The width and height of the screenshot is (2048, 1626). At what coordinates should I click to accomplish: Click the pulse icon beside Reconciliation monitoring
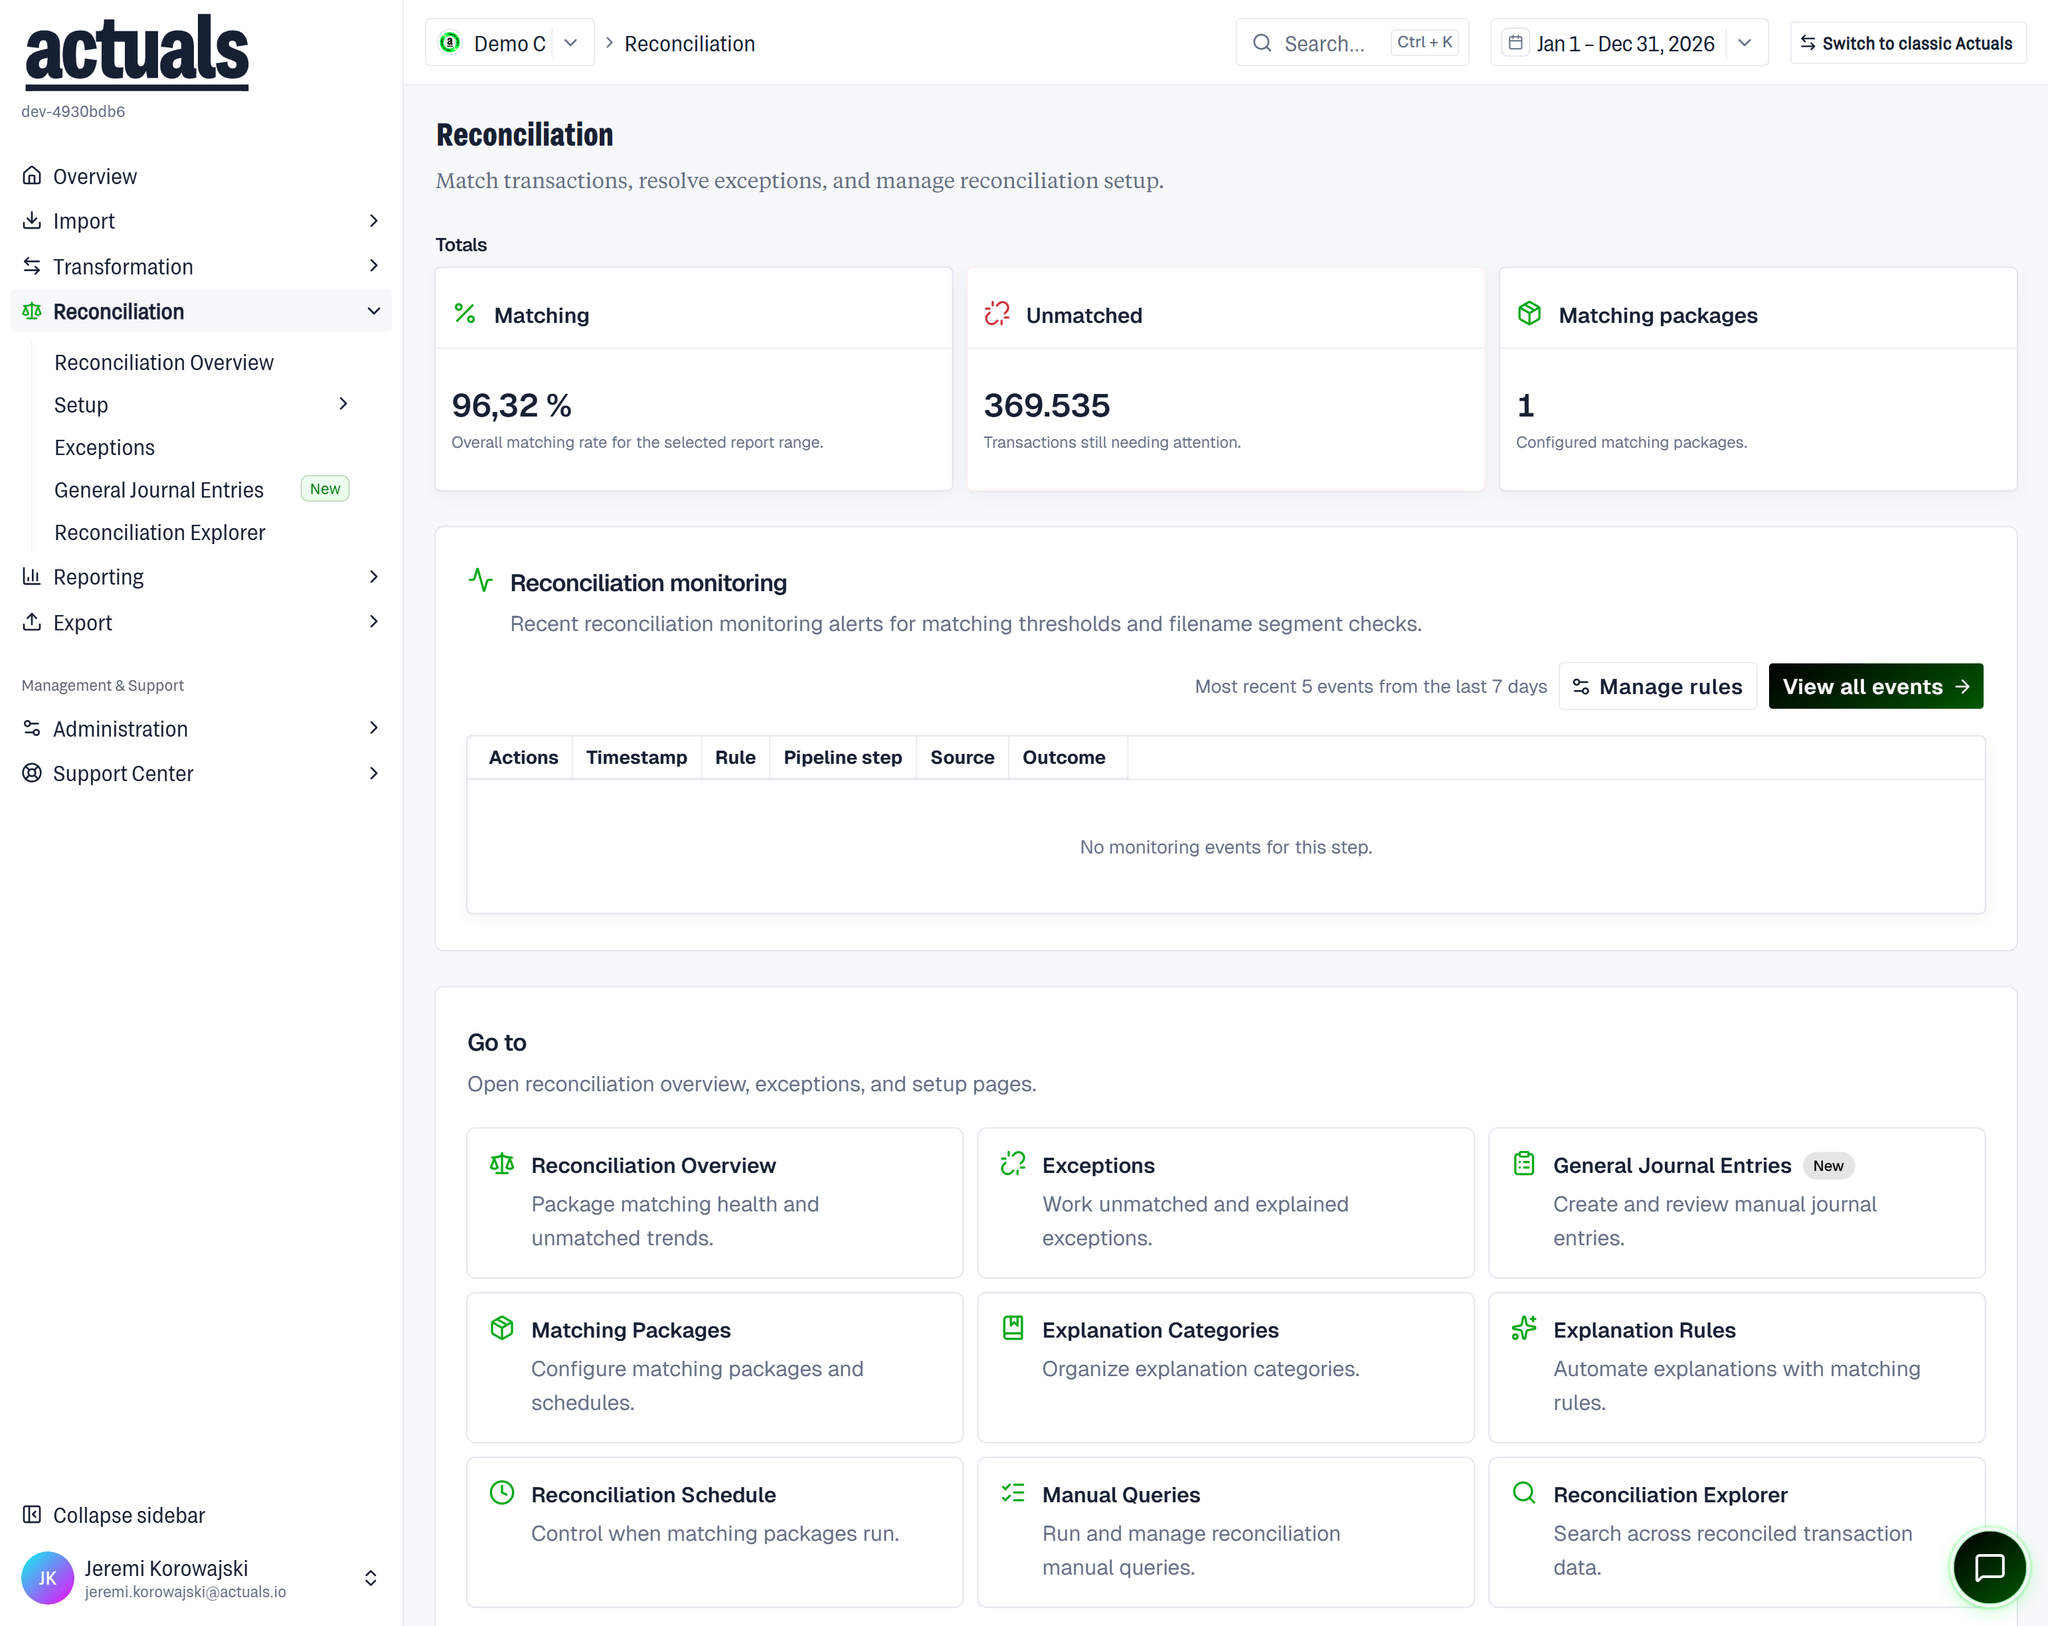click(481, 580)
